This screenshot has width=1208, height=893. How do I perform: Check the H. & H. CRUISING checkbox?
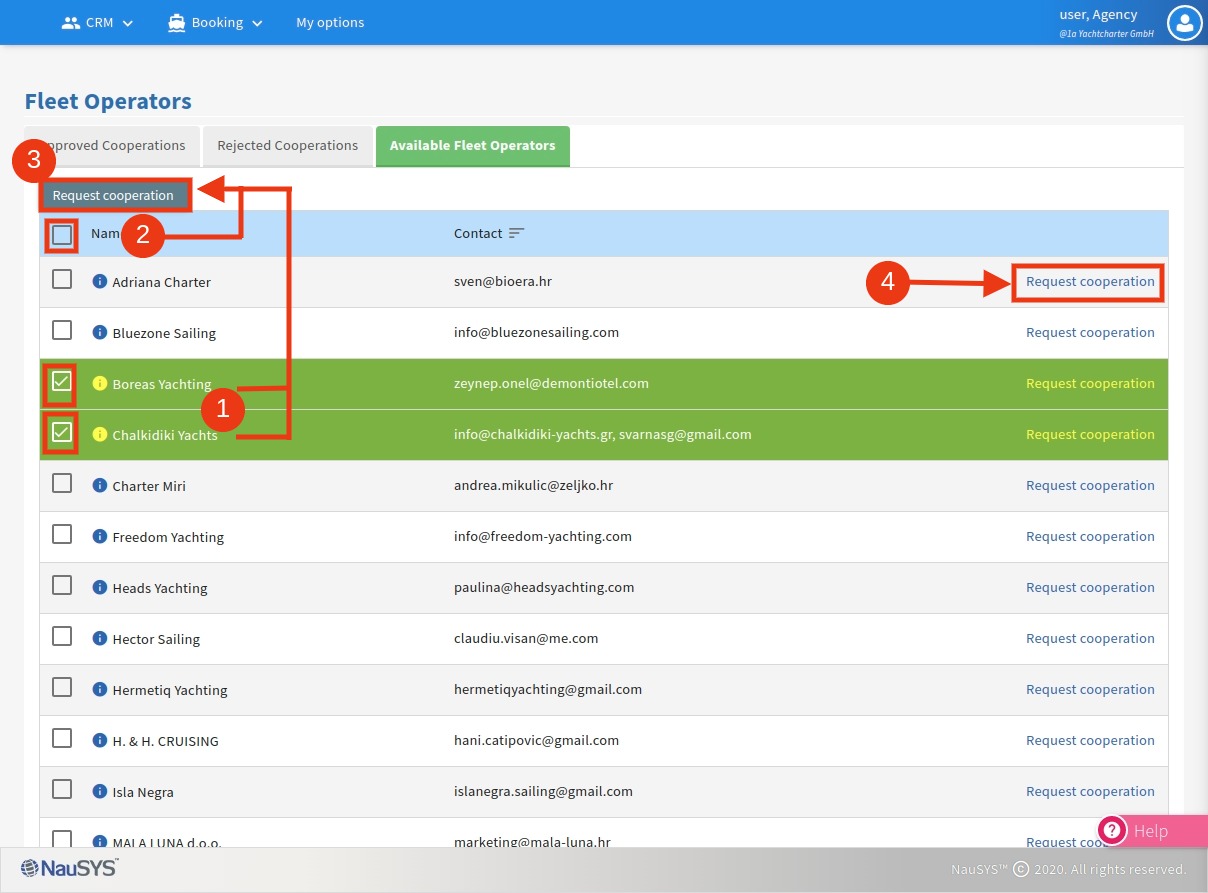click(62, 738)
